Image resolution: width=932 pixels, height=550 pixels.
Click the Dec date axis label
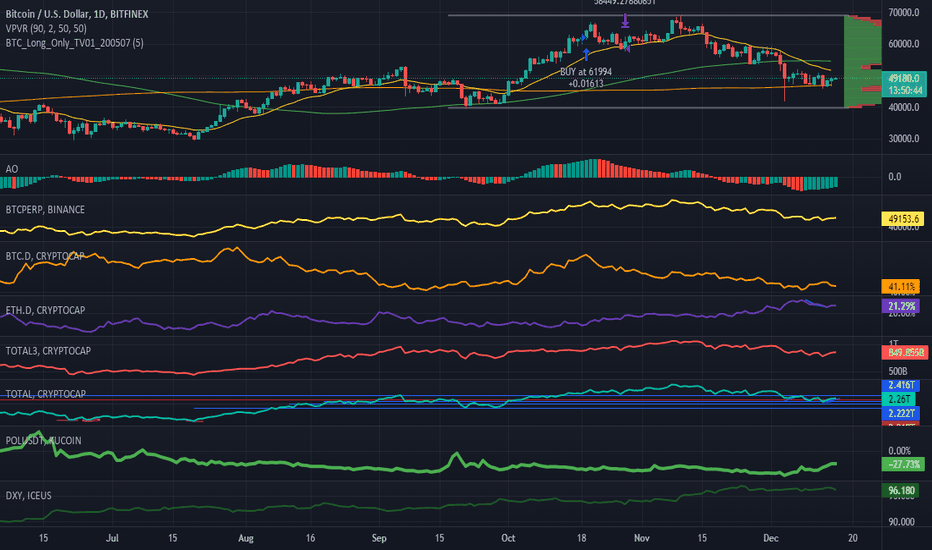pos(771,538)
